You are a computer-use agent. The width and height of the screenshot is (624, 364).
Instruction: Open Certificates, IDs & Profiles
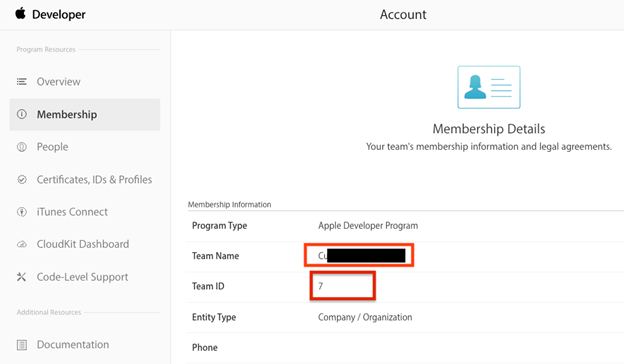point(94,179)
